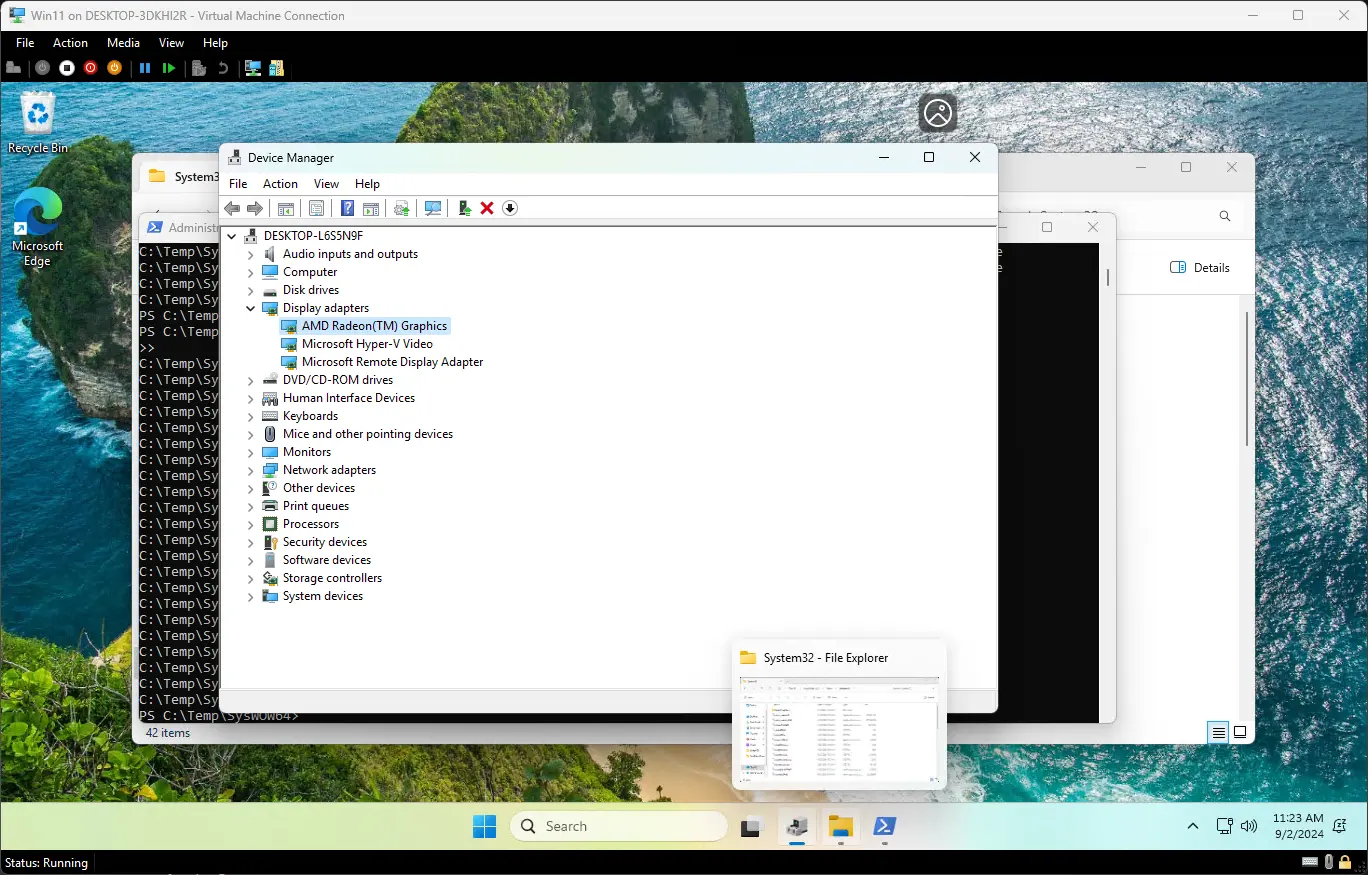Image resolution: width=1368 pixels, height=875 pixels.
Task: Select the Processors category
Action: (x=311, y=524)
